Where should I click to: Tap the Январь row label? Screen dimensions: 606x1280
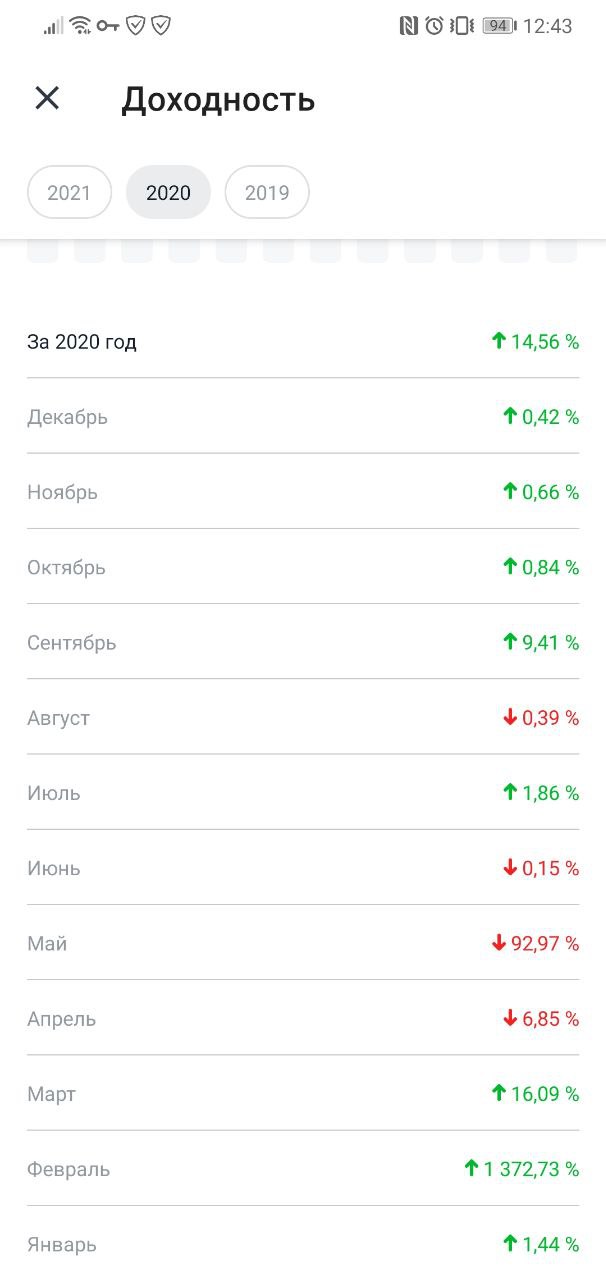click(62, 1245)
